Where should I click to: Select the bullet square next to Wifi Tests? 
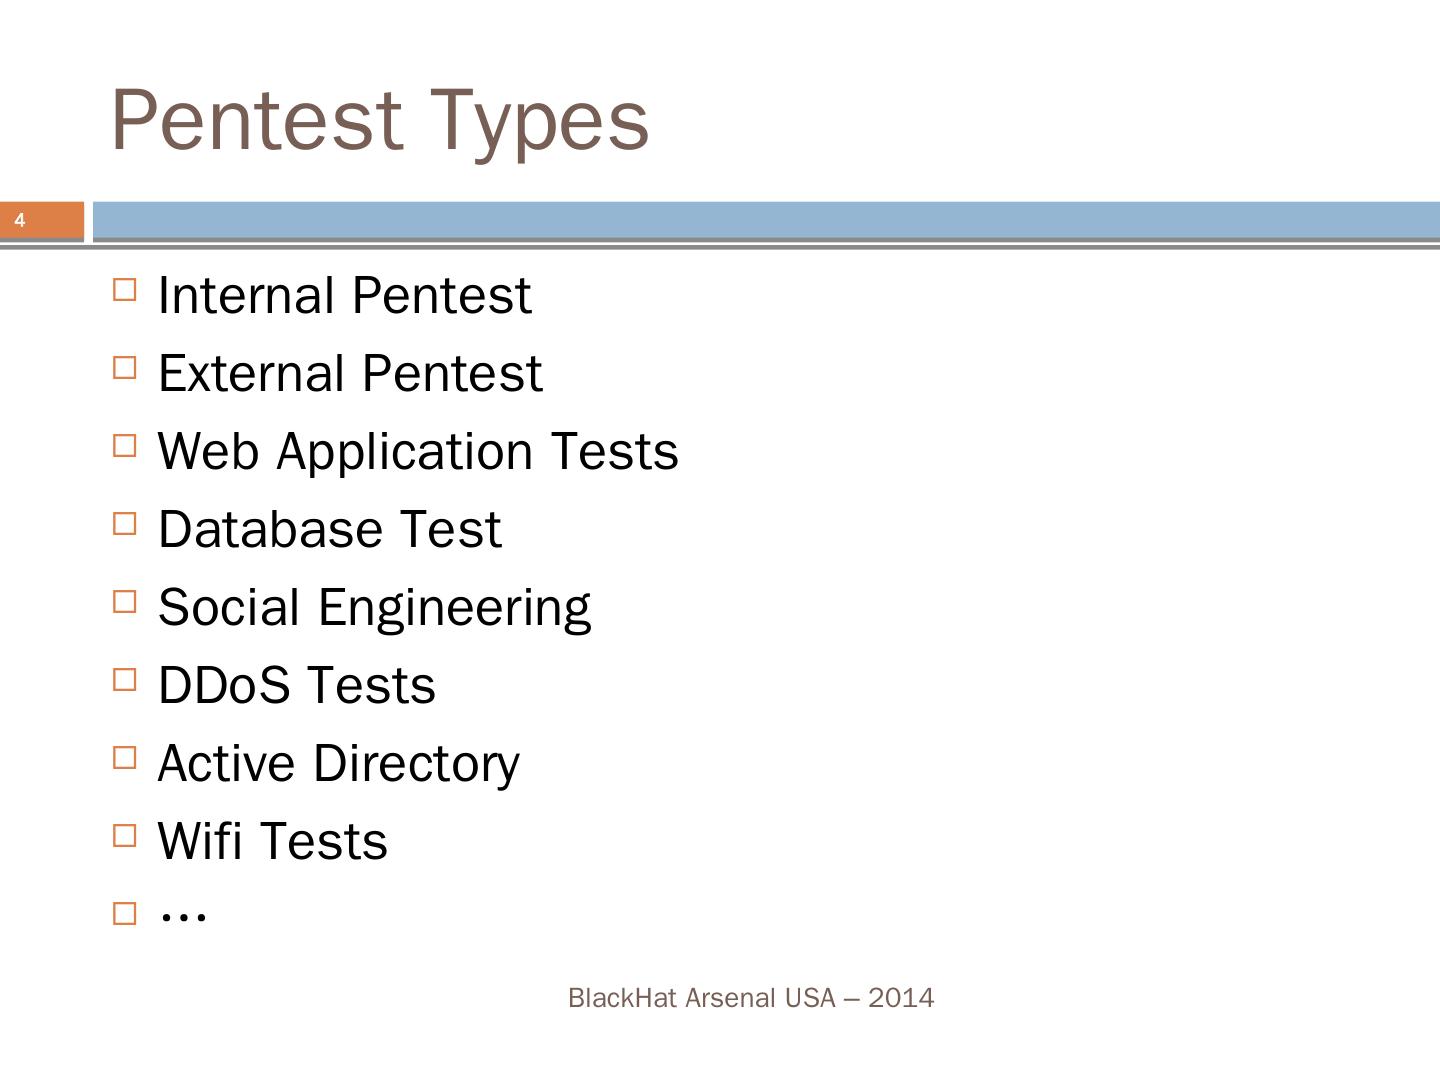(x=124, y=836)
